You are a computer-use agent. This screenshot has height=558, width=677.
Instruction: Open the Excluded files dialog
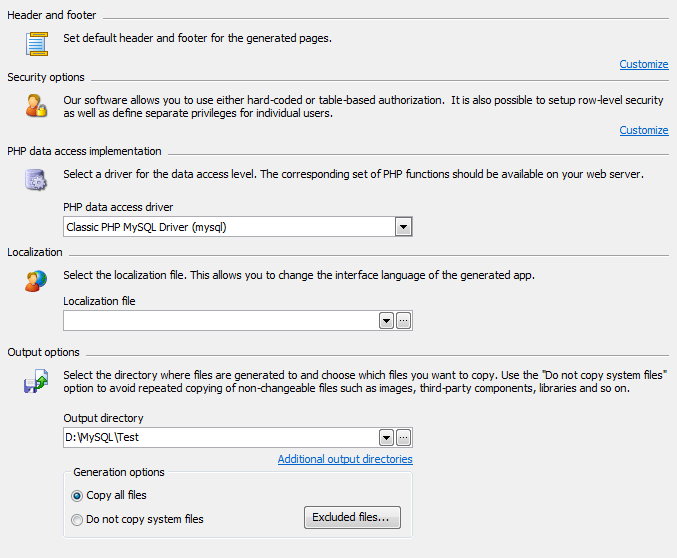click(x=352, y=517)
